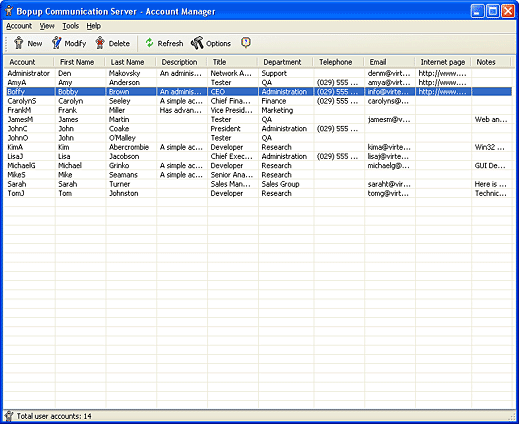Minimize the Account Manager window
519x424 pixels.
click(478, 11)
